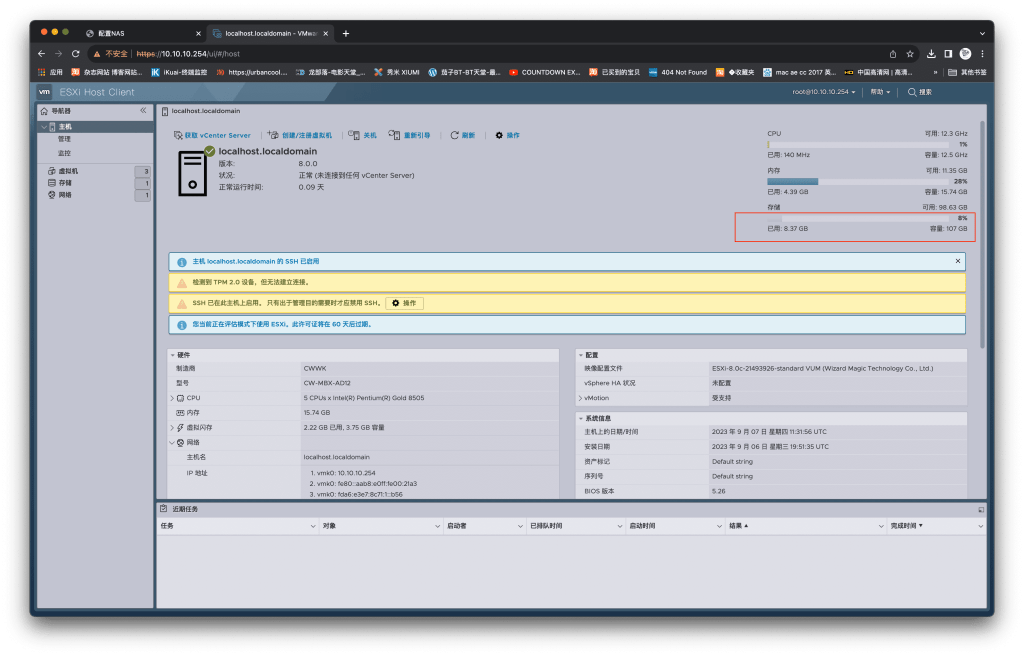The image size is (1024, 656).
Task: Select 存储 in the navigator sidebar
Action: 65,183
